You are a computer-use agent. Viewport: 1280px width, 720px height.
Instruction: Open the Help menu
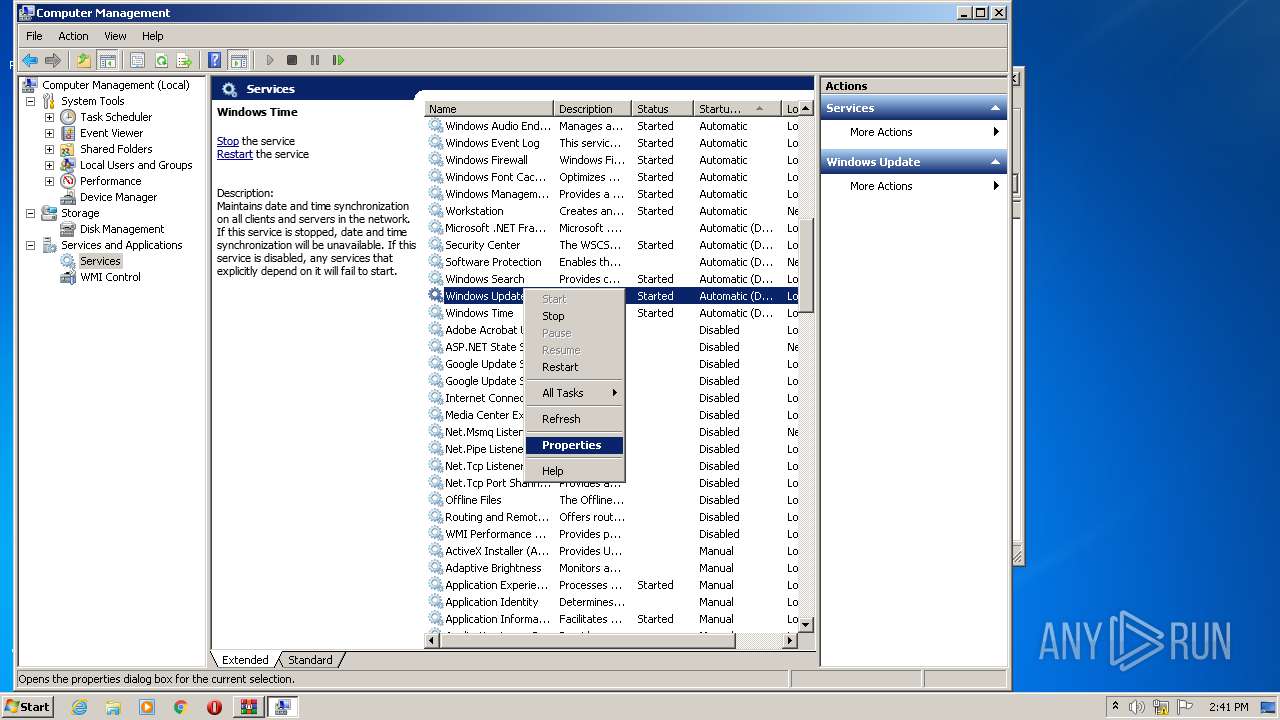152,36
